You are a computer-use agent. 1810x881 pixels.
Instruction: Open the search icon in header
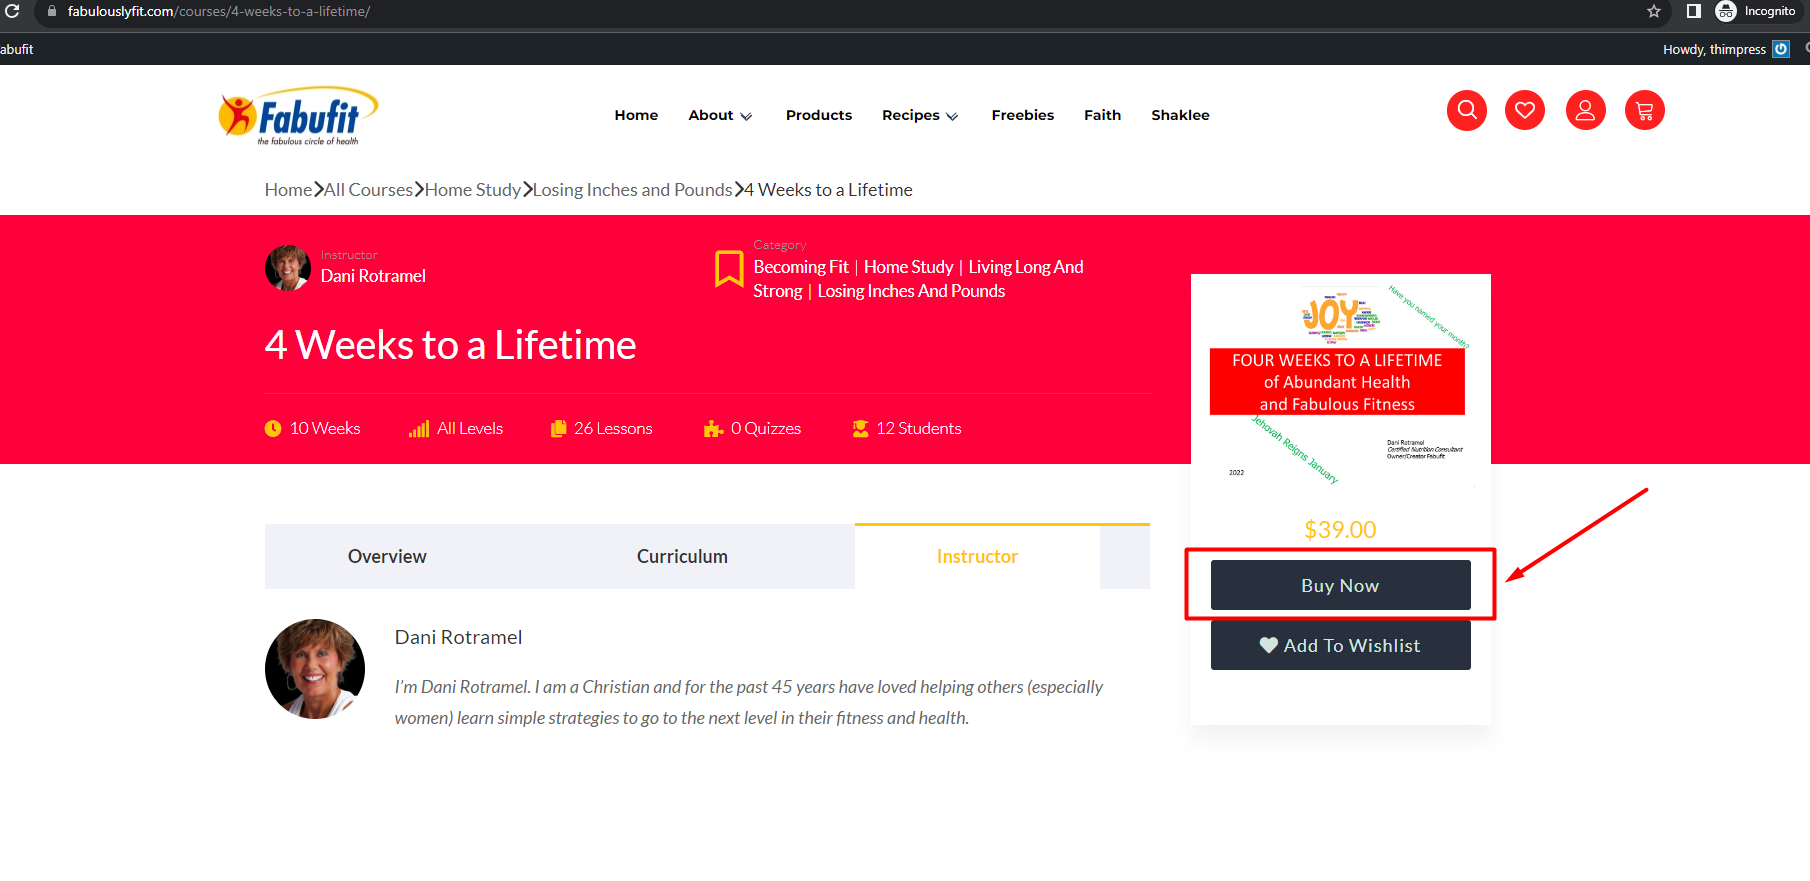1467,110
